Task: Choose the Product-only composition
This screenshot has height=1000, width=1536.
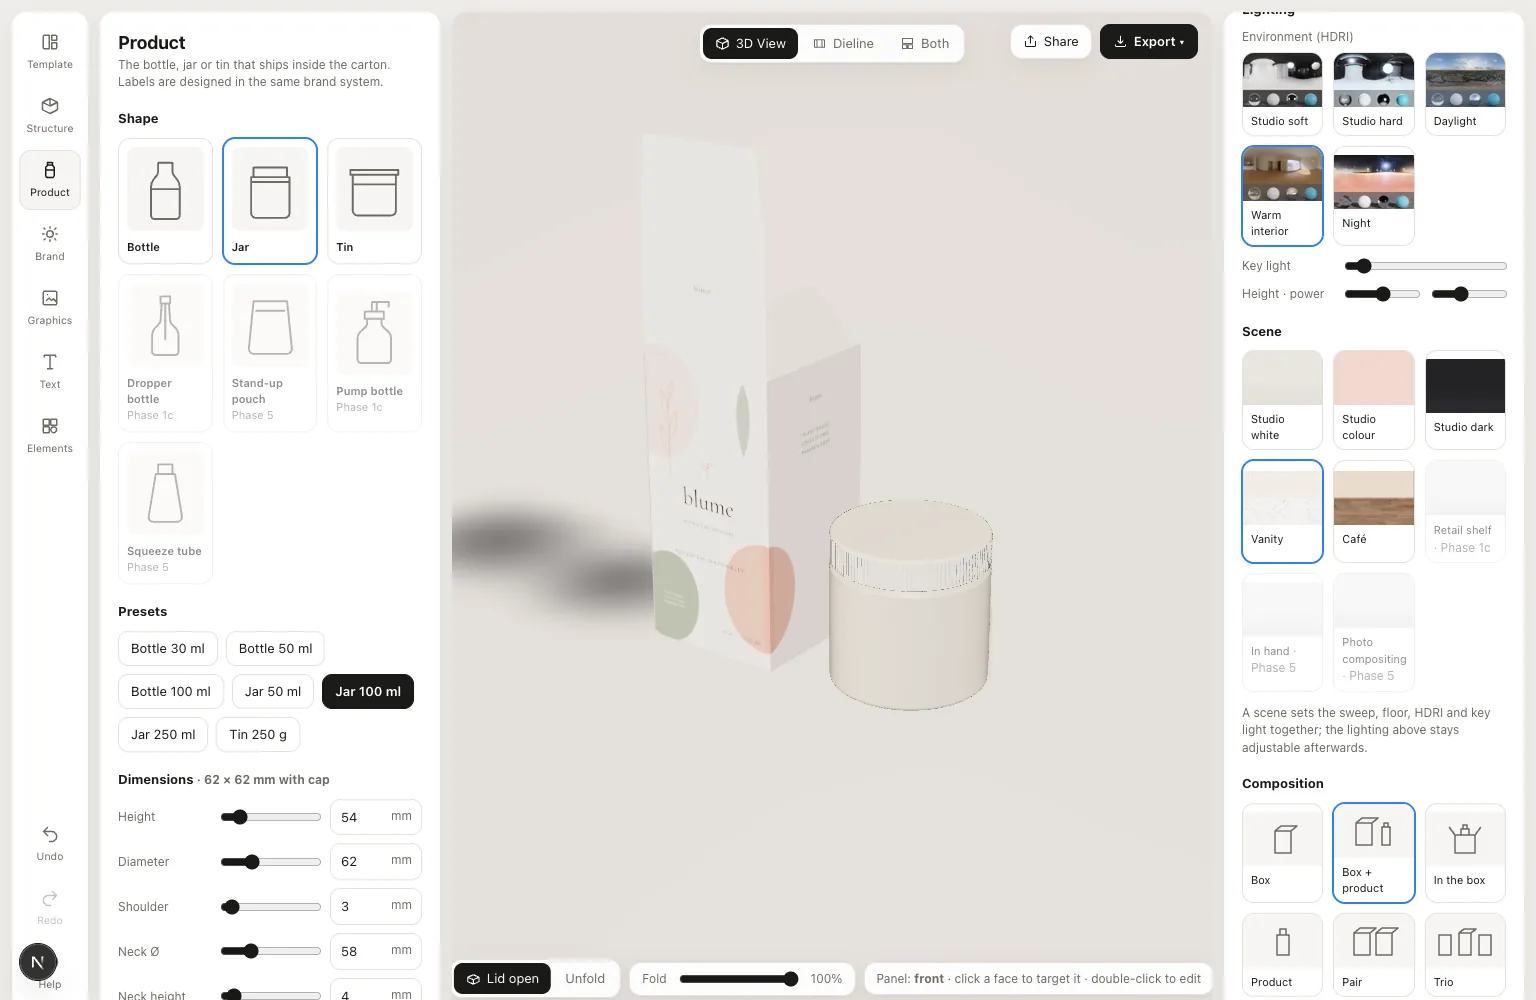Action: pos(1282,955)
